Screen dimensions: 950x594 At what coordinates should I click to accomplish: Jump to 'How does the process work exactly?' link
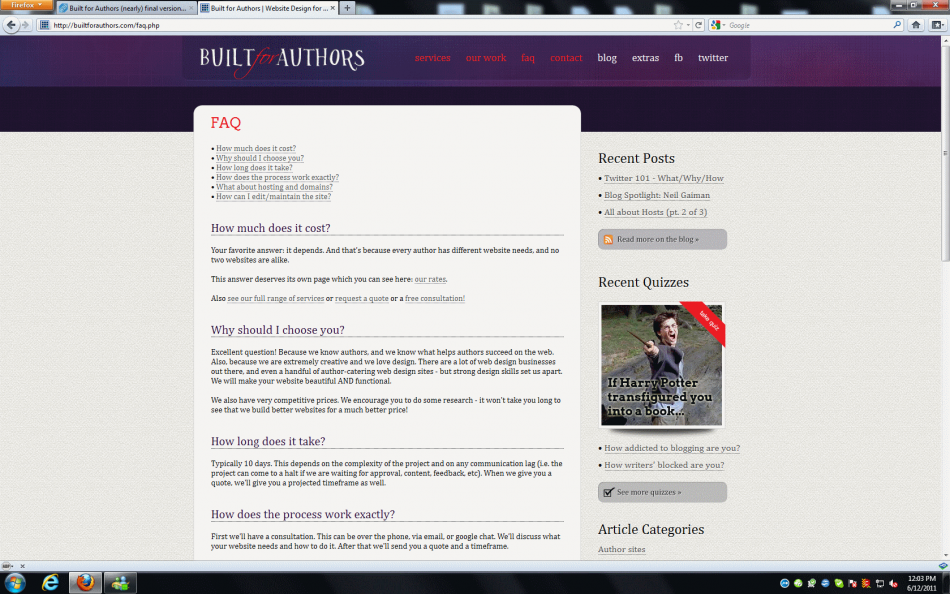pyautogui.click(x=277, y=177)
